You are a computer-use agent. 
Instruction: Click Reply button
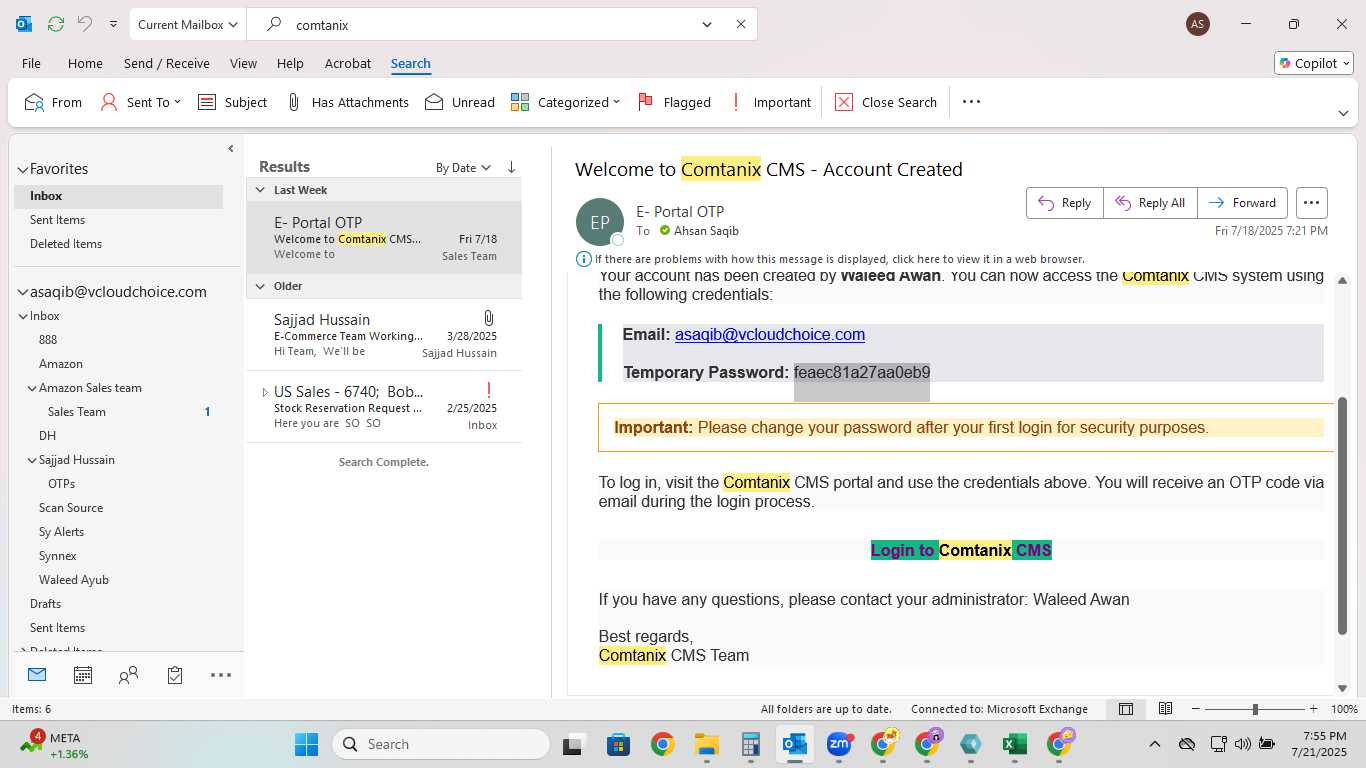pos(1065,202)
